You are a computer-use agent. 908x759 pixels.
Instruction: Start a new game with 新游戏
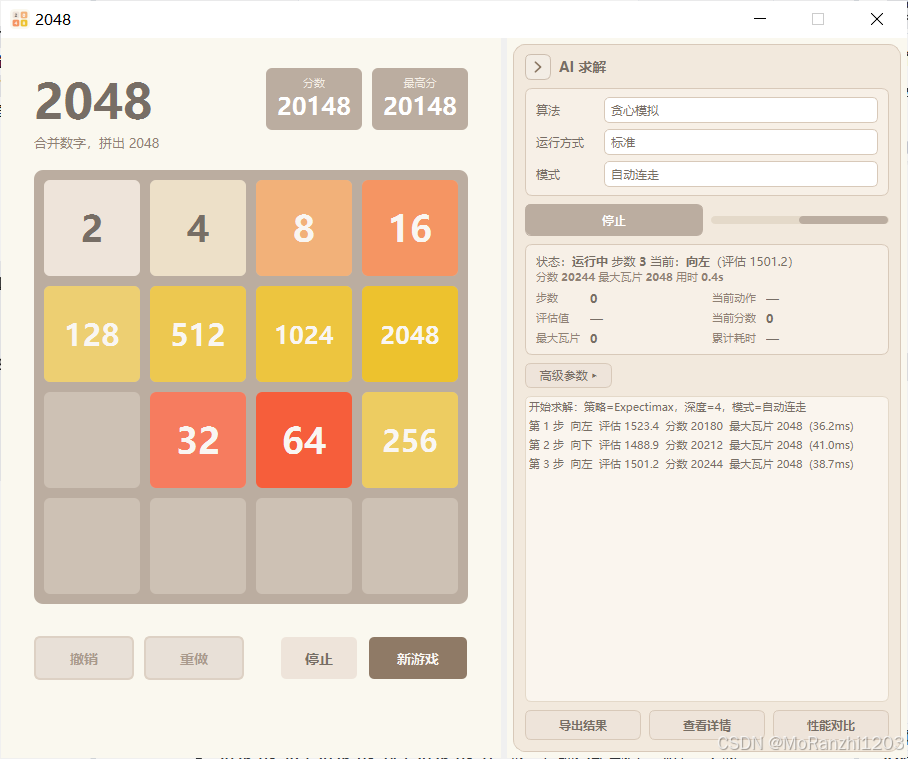click(418, 658)
